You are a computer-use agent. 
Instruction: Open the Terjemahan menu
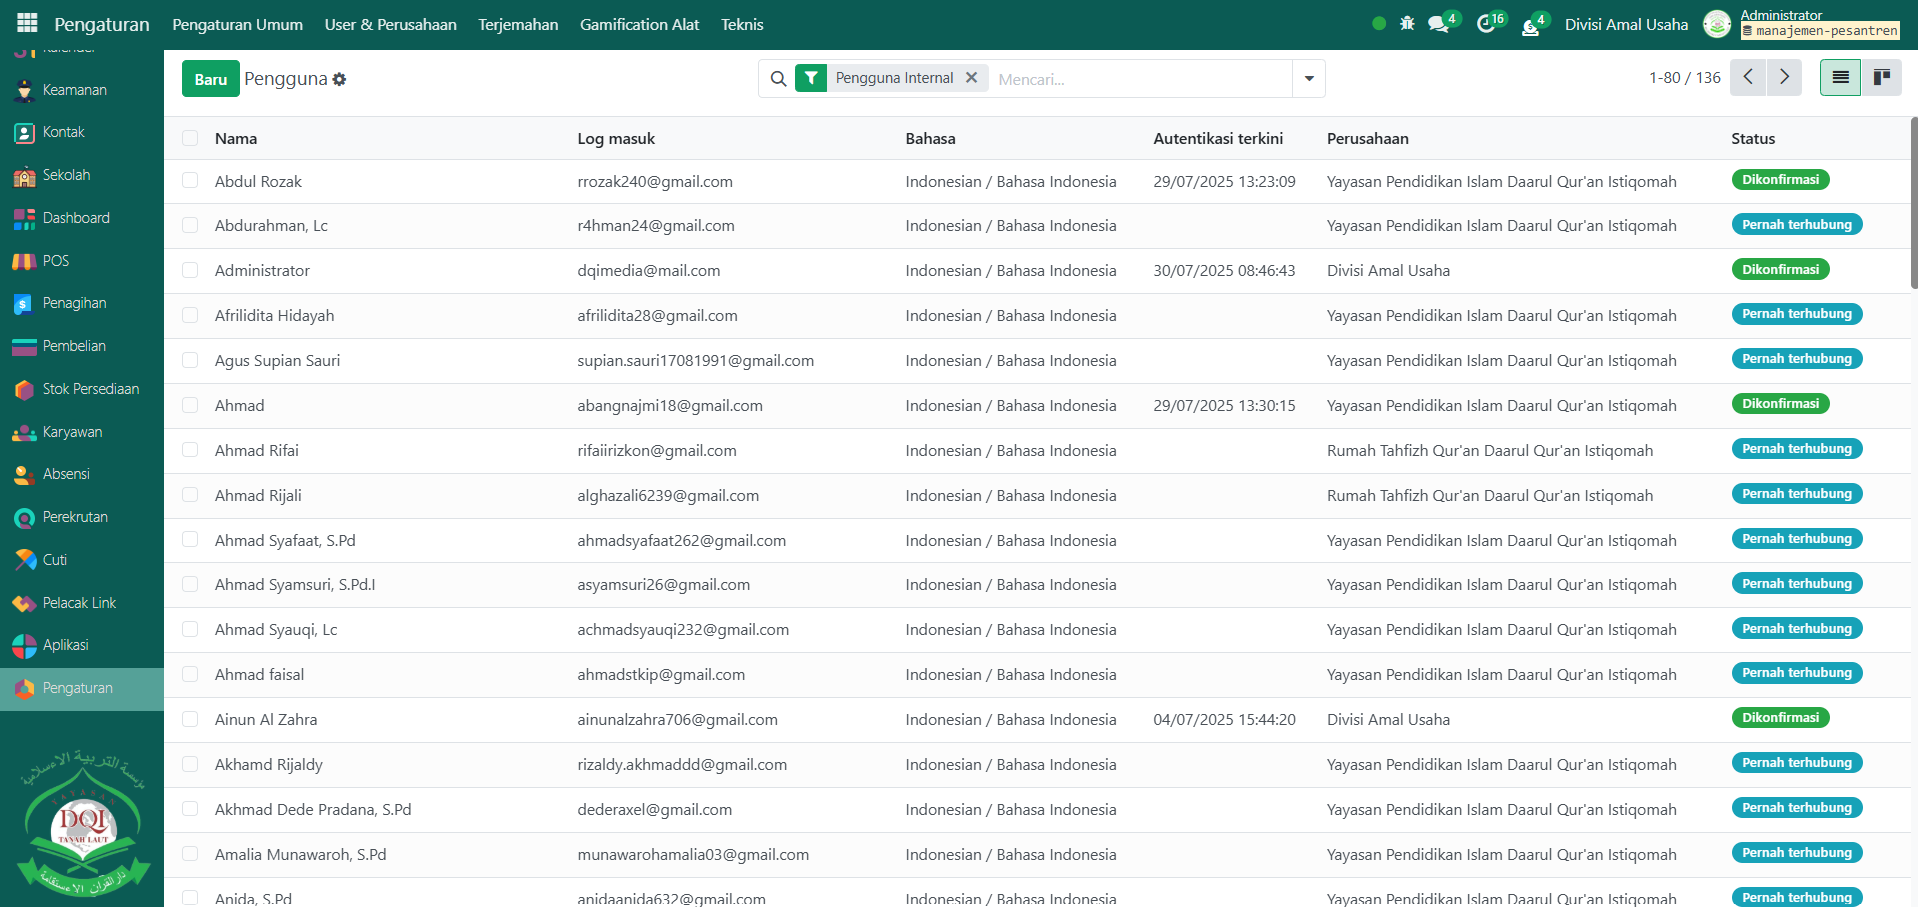(518, 24)
